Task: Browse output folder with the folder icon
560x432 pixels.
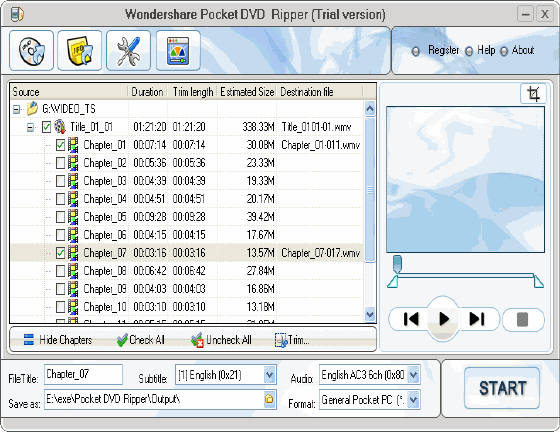Action: [x=269, y=398]
